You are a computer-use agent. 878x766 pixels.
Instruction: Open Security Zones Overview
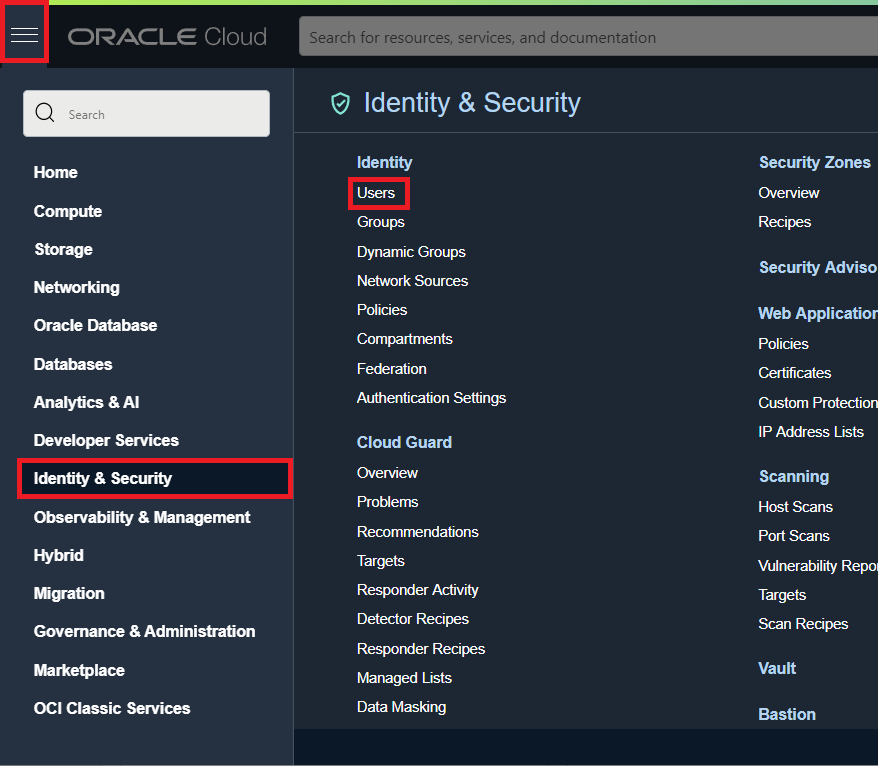788,193
